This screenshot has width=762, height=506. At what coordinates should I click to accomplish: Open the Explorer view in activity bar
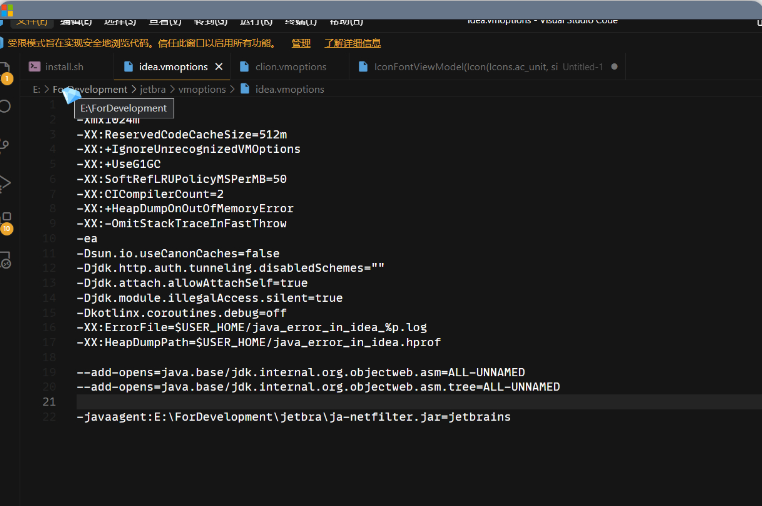[x=6, y=70]
